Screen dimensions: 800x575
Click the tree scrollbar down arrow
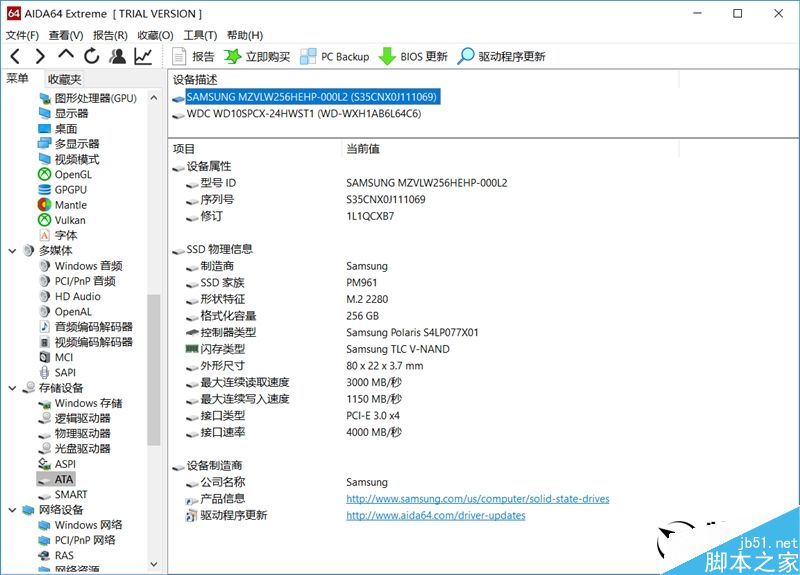(154, 564)
